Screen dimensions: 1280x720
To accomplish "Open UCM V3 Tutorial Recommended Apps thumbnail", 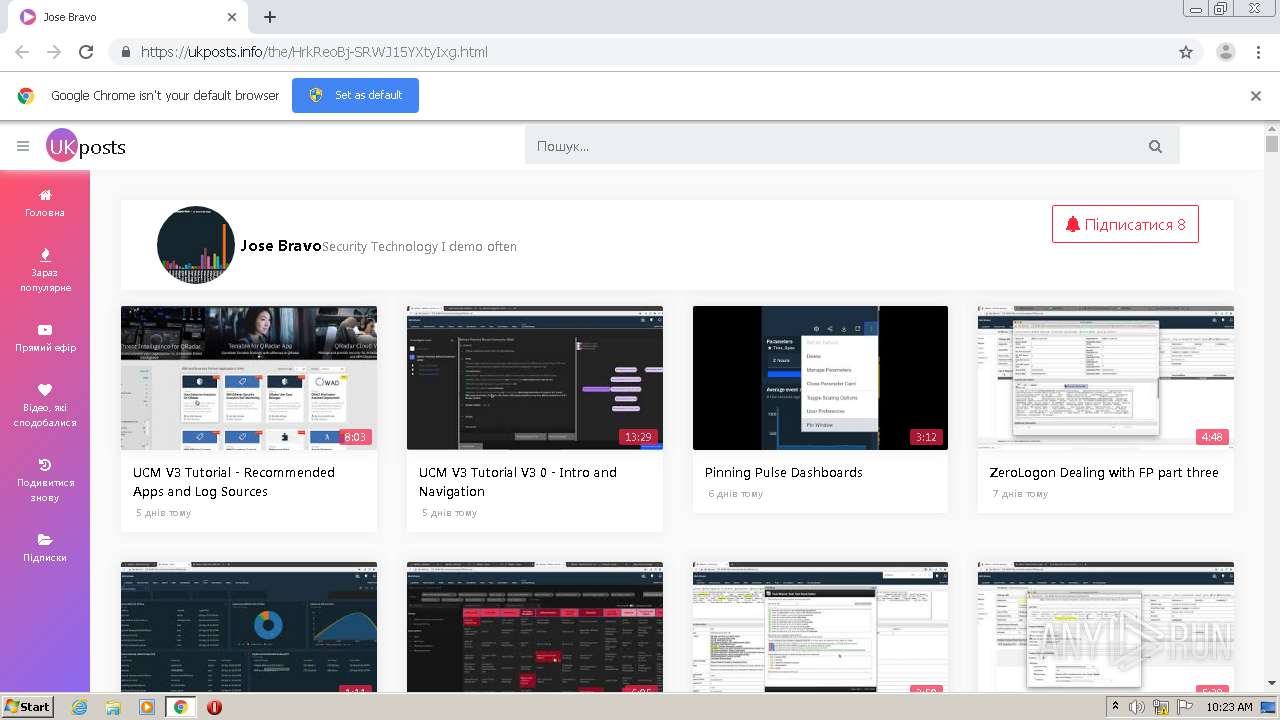I will click(249, 378).
